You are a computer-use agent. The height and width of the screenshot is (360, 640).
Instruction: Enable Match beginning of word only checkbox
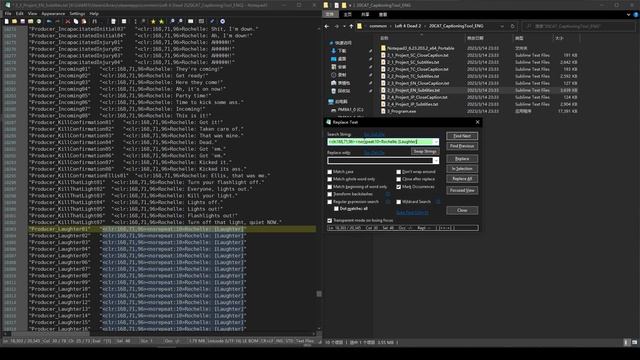(330, 187)
